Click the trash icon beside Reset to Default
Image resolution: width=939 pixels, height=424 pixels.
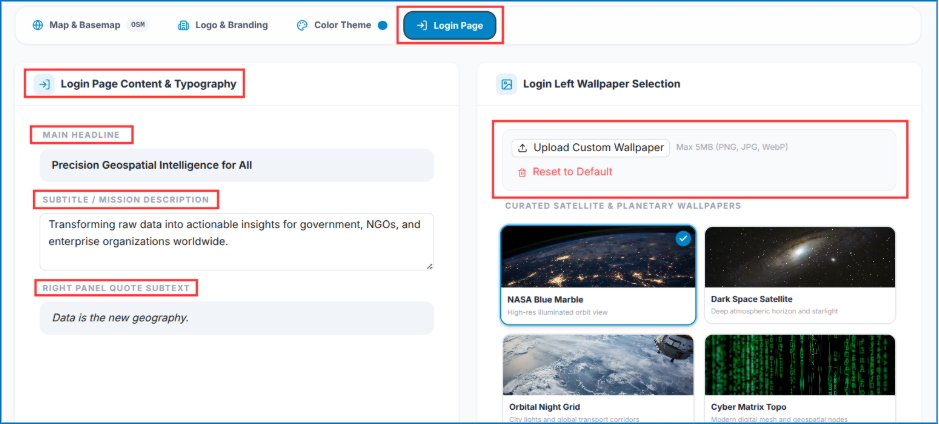tap(522, 172)
